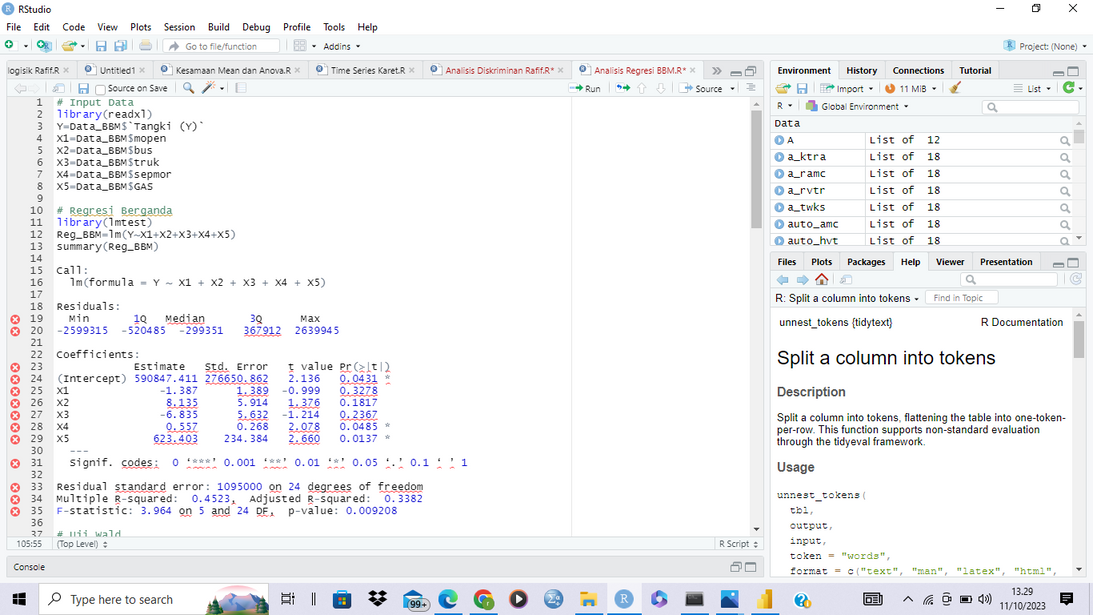Click the print icon in main toolbar
The image size is (1093, 615).
[x=145, y=46]
